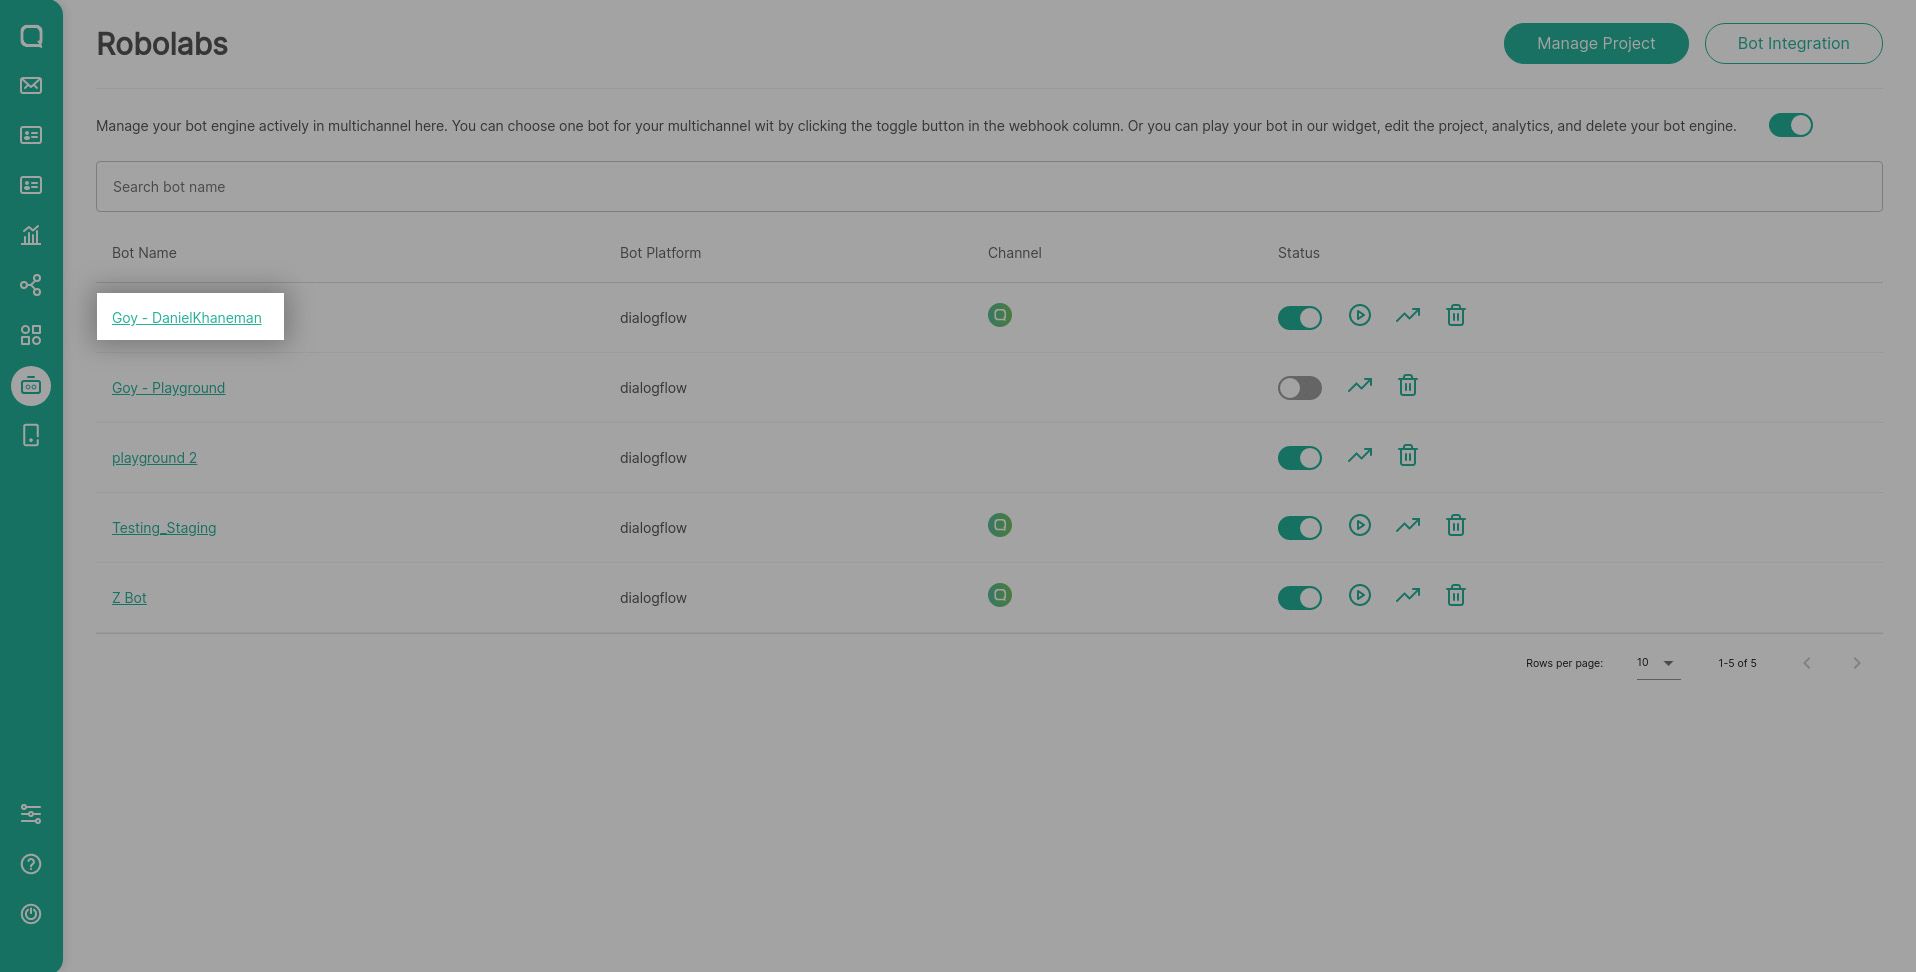Click the Manage Project button
This screenshot has width=1916, height=972.
point(1595,44)
